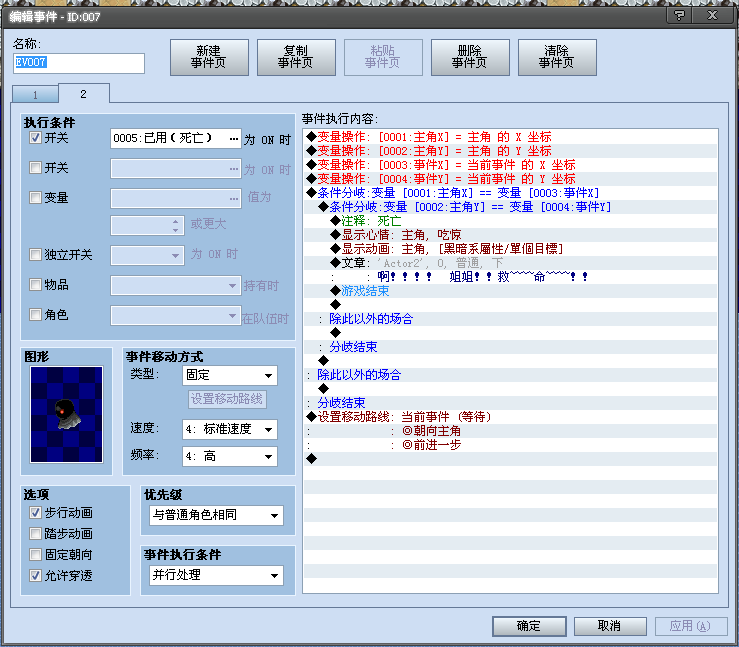
Task: Select the indented 除此以外的场合 inner line
Action: (510, 319)
